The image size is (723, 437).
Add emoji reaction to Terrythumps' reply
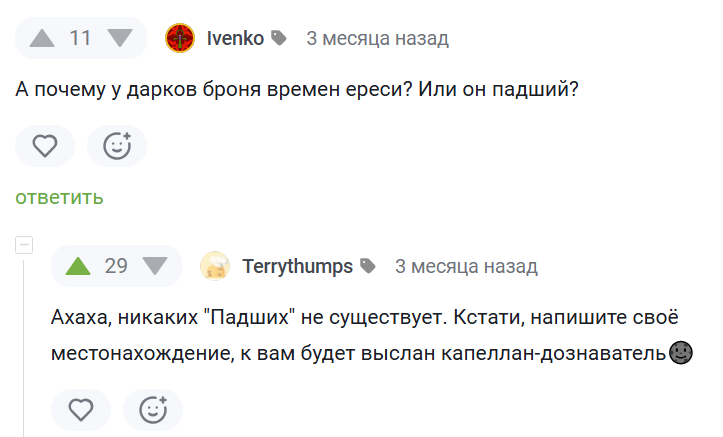click(153, 409)
